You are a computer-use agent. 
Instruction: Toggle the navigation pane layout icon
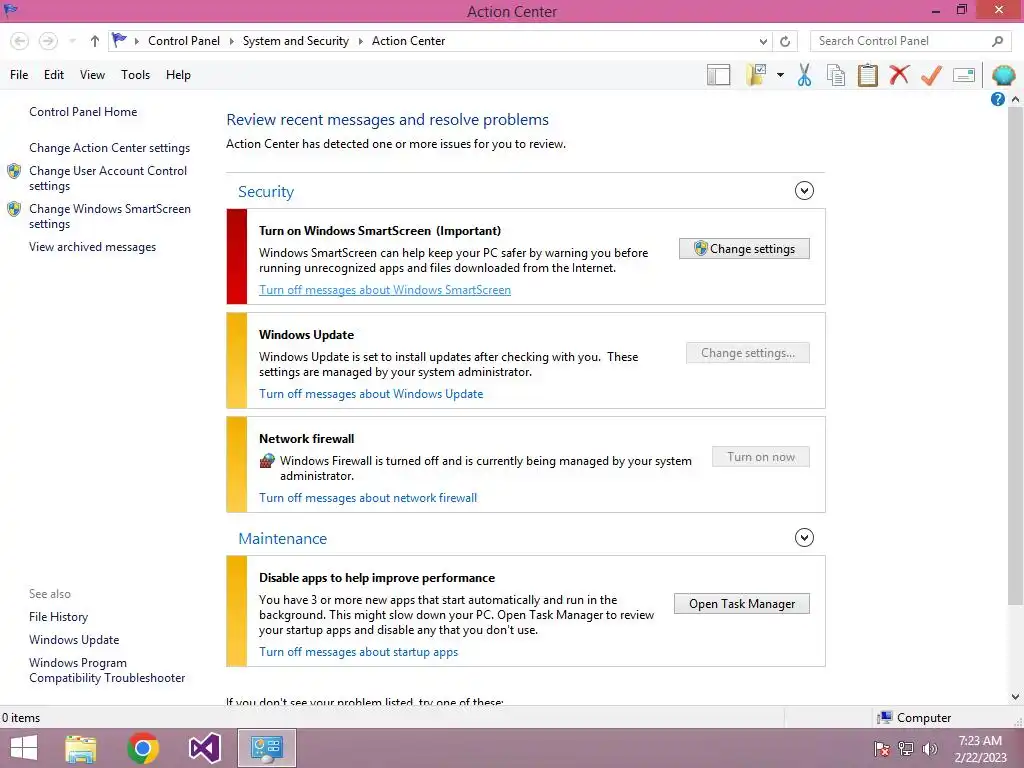coord(718,75)
